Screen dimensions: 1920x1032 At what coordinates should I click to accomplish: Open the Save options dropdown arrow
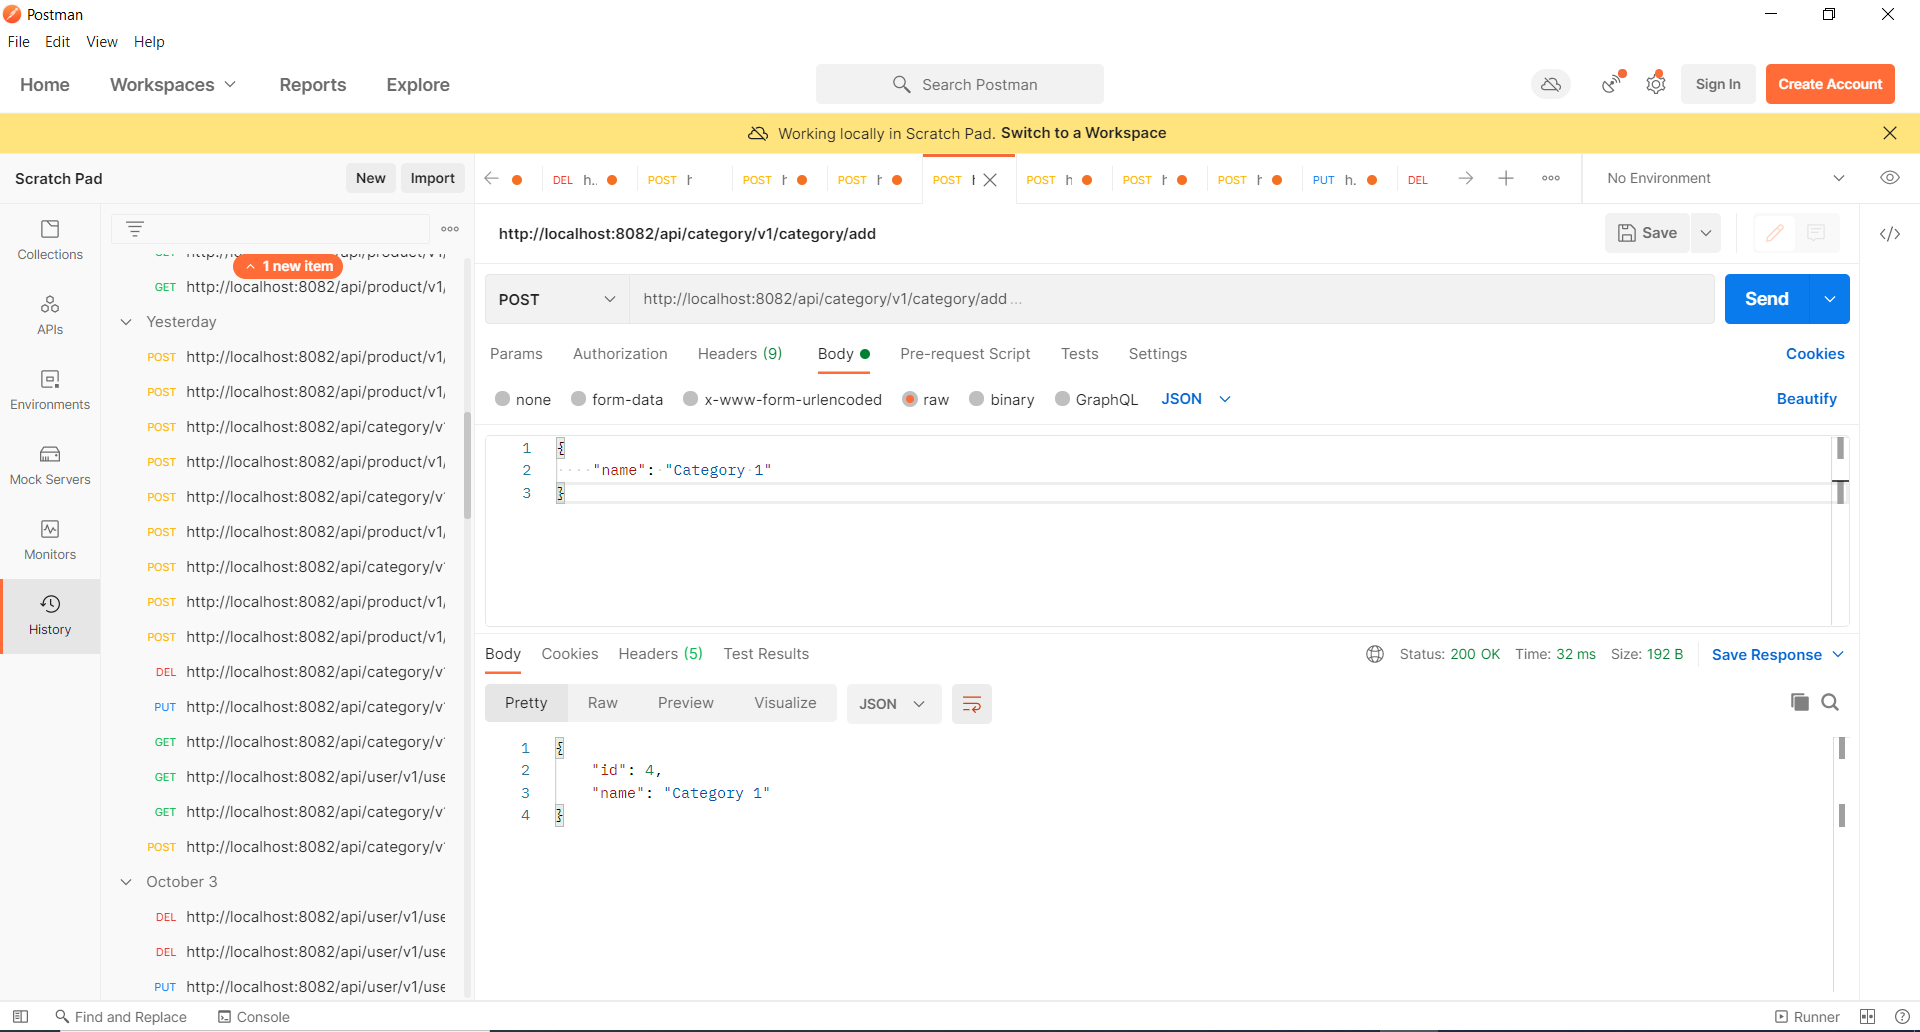pyautogui.click(x=1706, y=233)
